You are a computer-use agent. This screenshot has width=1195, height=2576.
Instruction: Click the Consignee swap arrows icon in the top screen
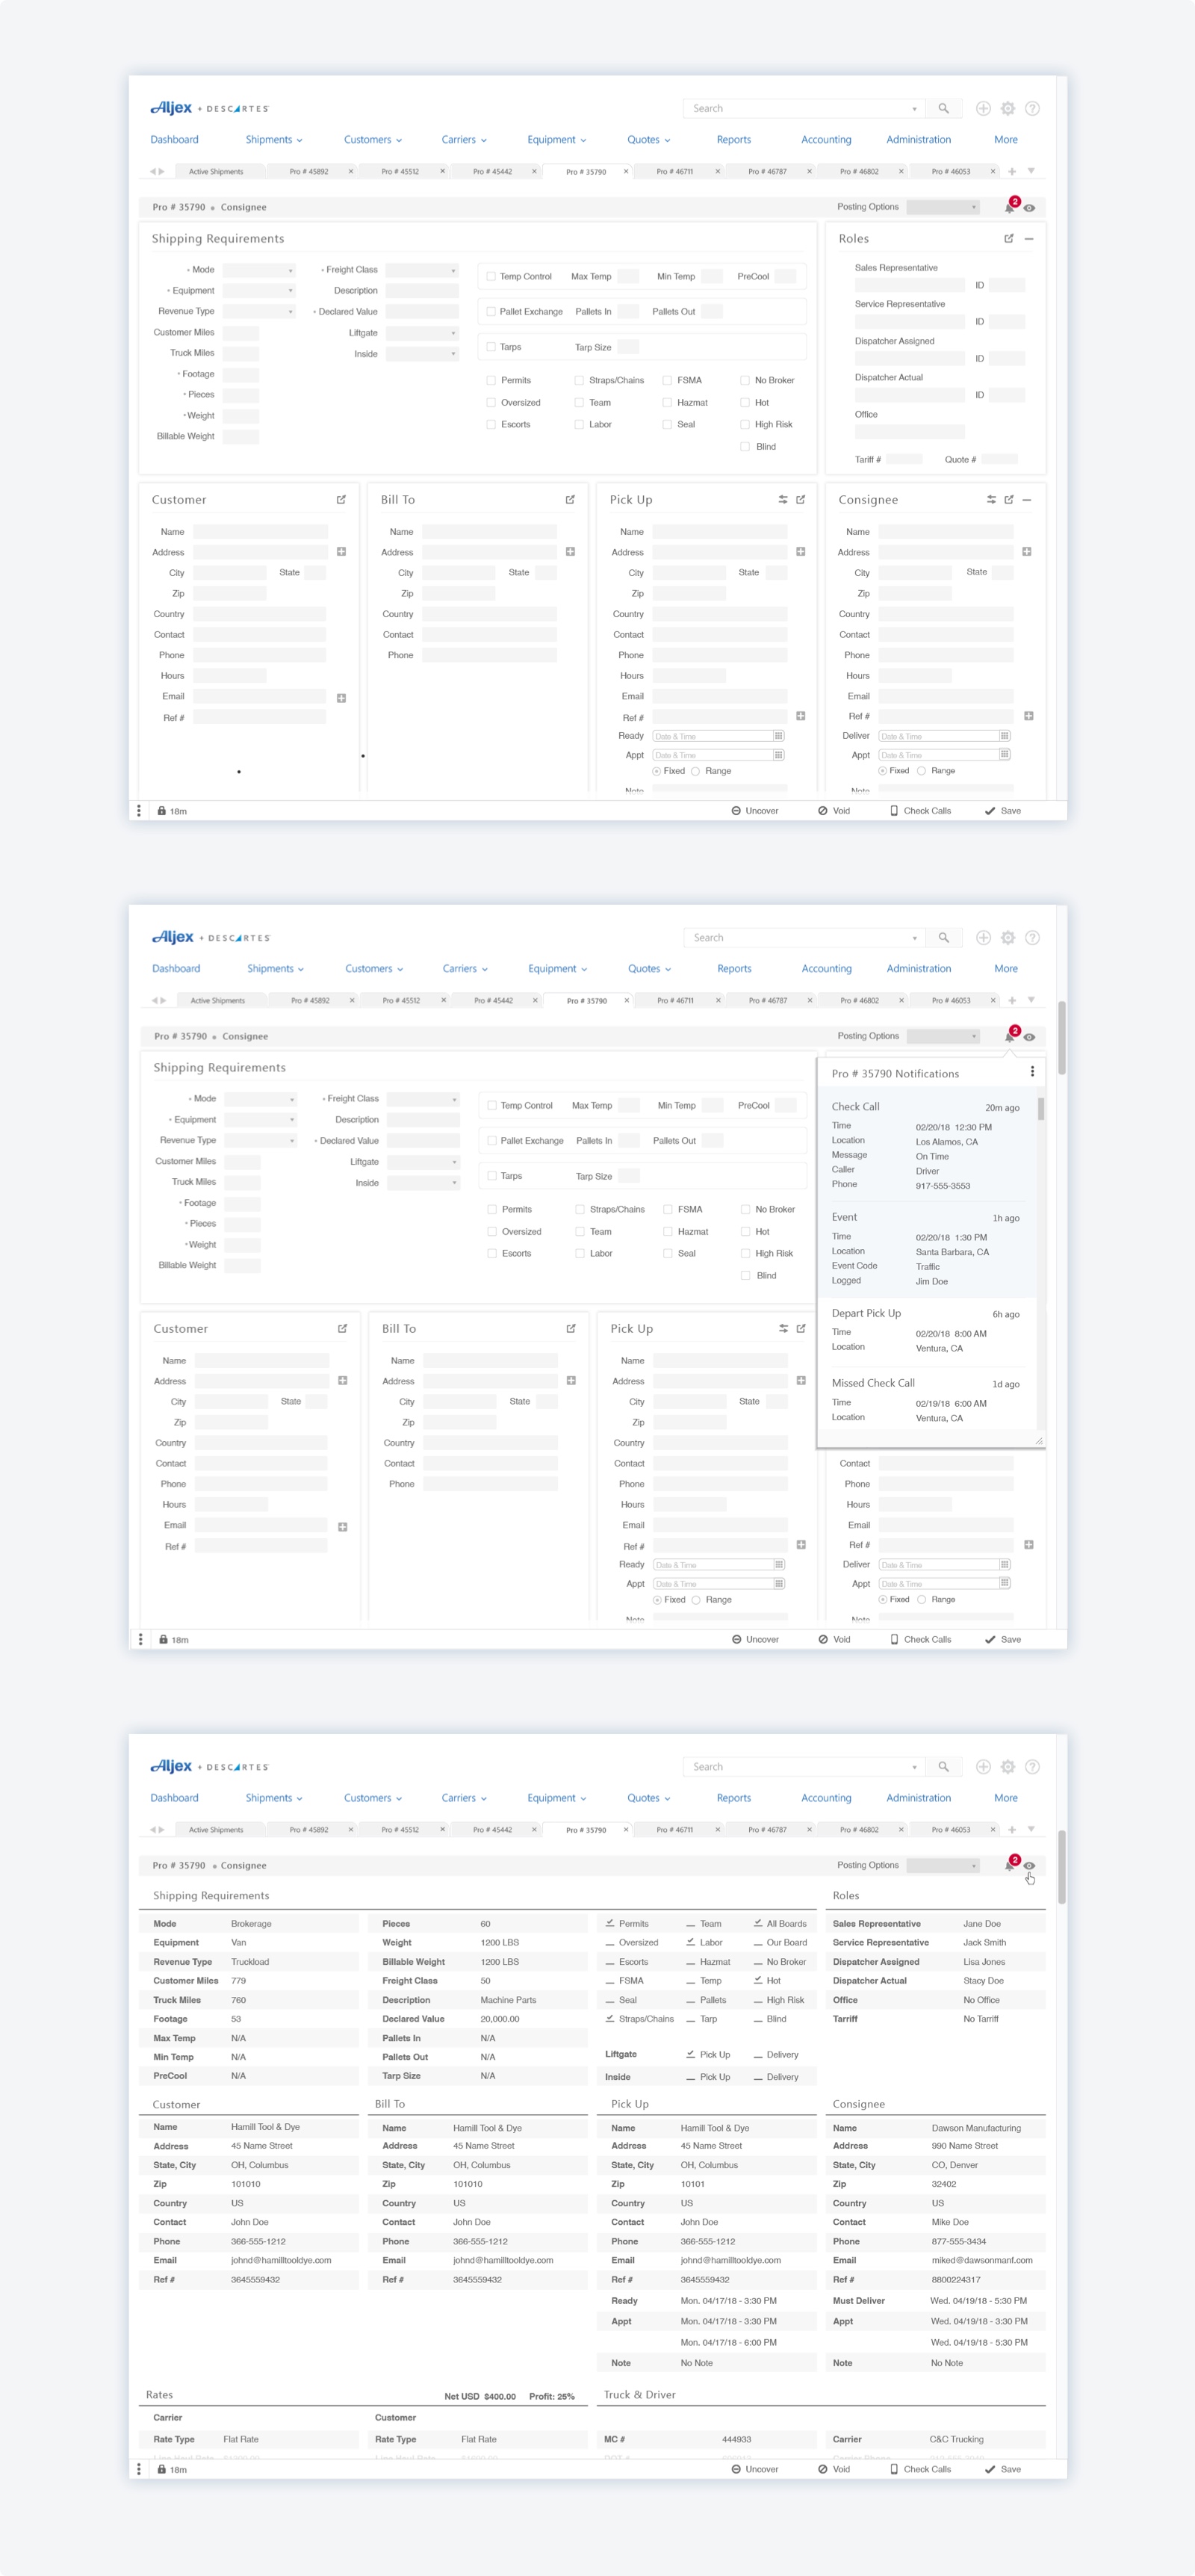point(991,499)
